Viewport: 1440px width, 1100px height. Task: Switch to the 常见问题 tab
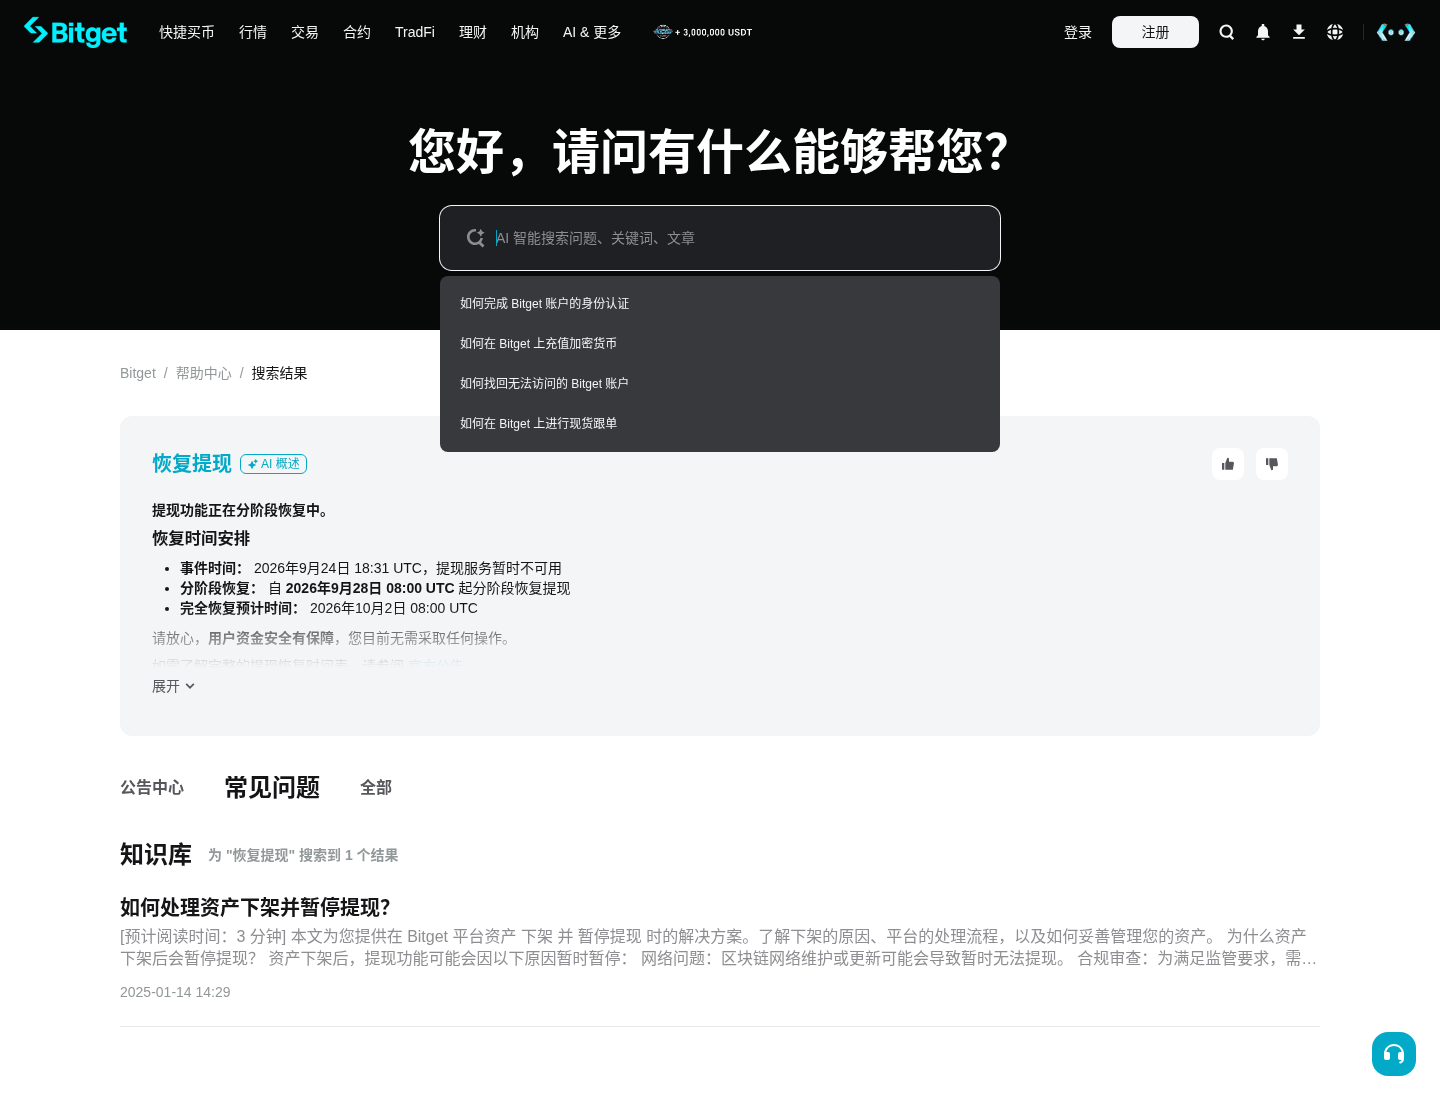point(272,788)
